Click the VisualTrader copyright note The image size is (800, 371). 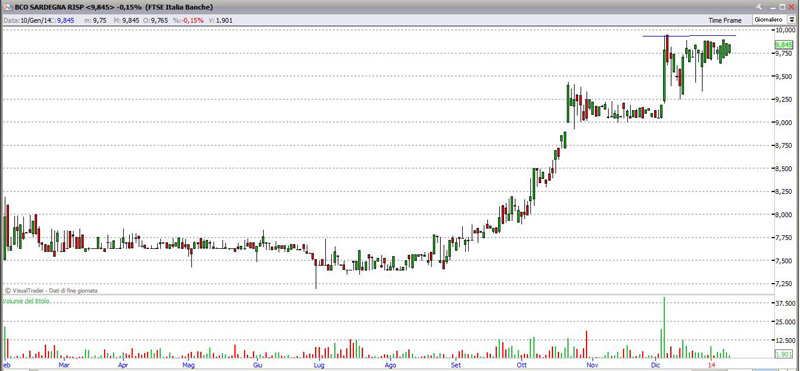pos(51,290)
